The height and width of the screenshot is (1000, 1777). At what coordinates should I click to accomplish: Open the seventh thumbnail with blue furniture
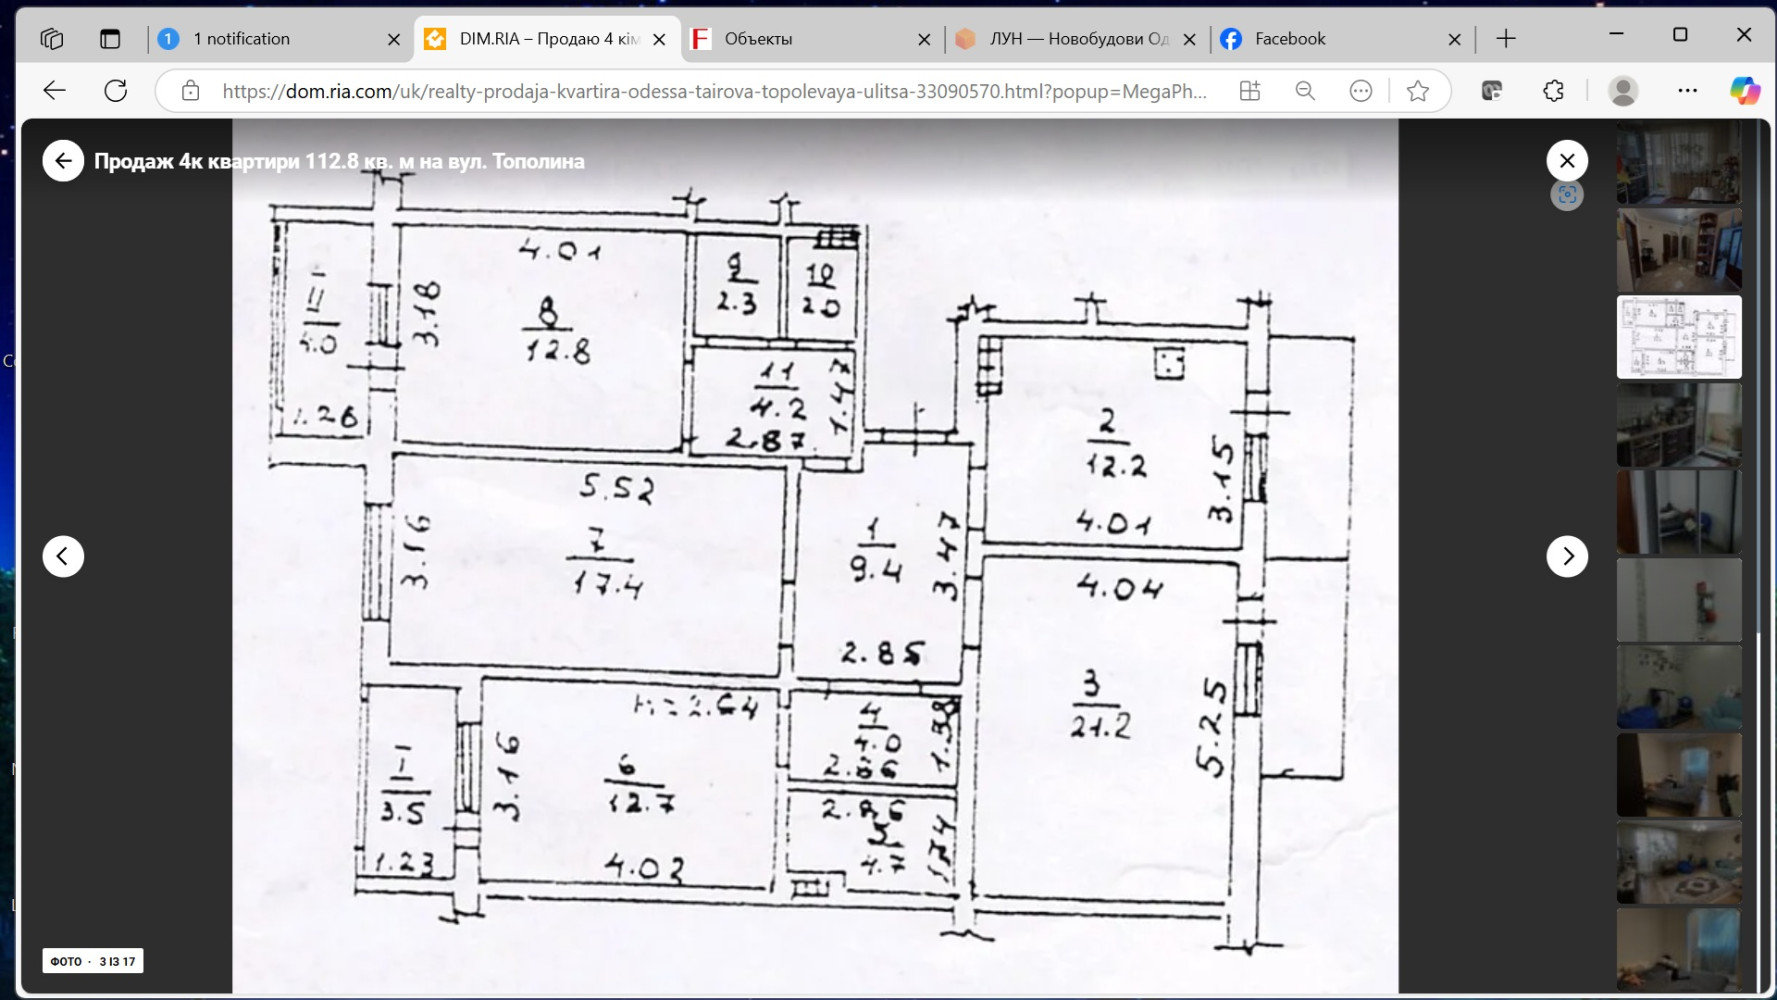coord(1679,687)
